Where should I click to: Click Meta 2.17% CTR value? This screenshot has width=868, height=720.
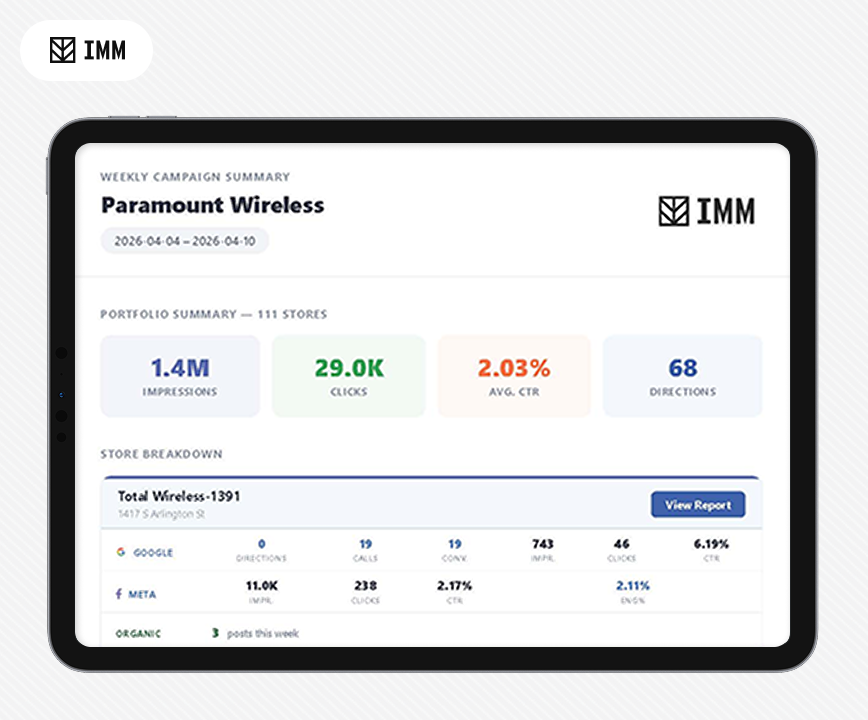pyautogui.click(x=454, y=585)
